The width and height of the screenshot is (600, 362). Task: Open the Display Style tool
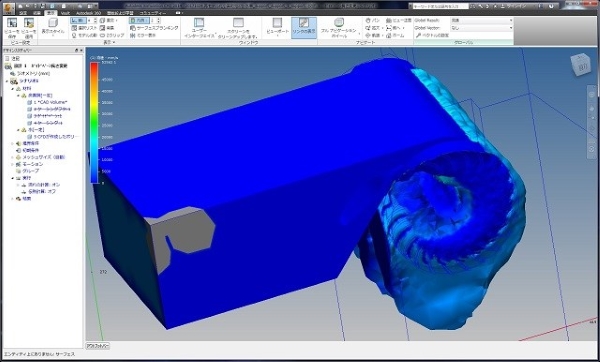[x=53, y=27]
